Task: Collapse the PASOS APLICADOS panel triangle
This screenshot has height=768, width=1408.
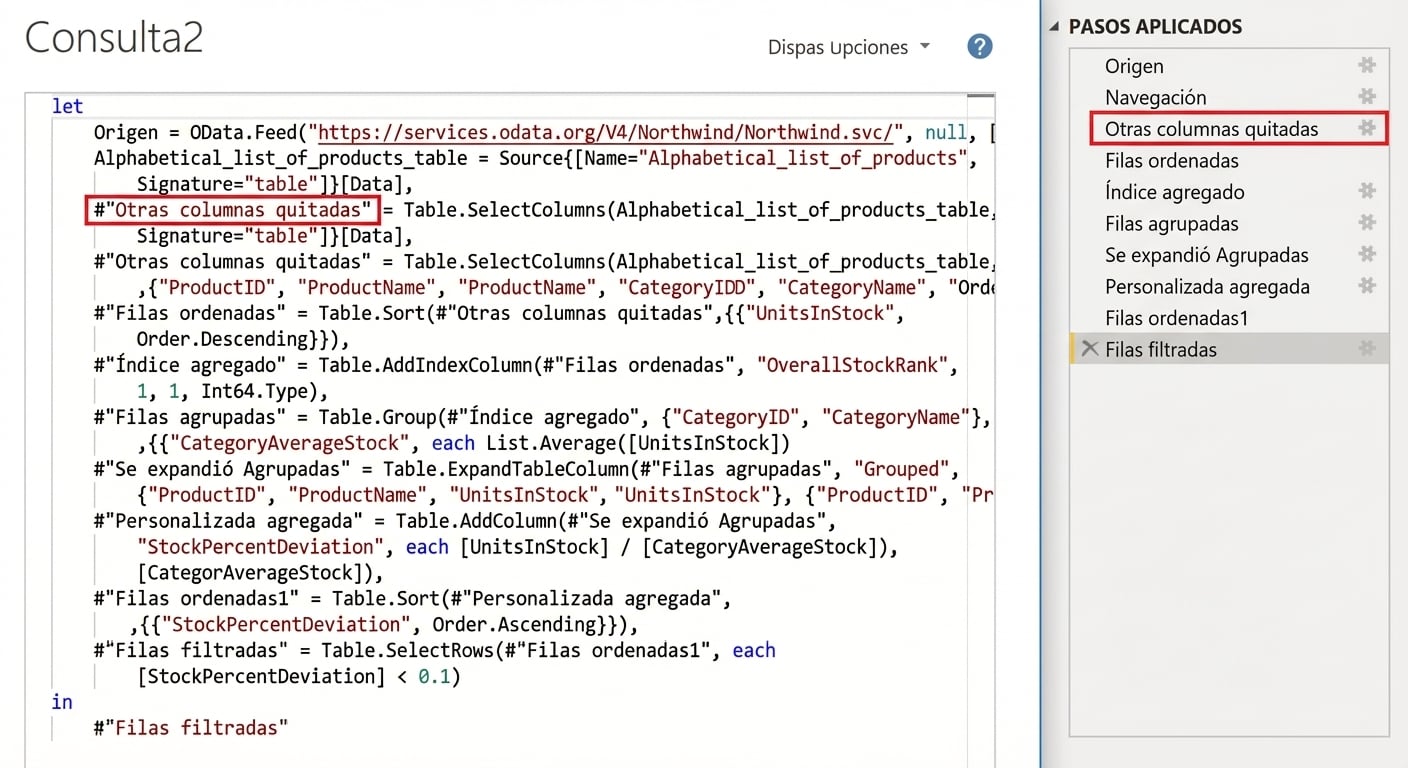Action: 1054,27
